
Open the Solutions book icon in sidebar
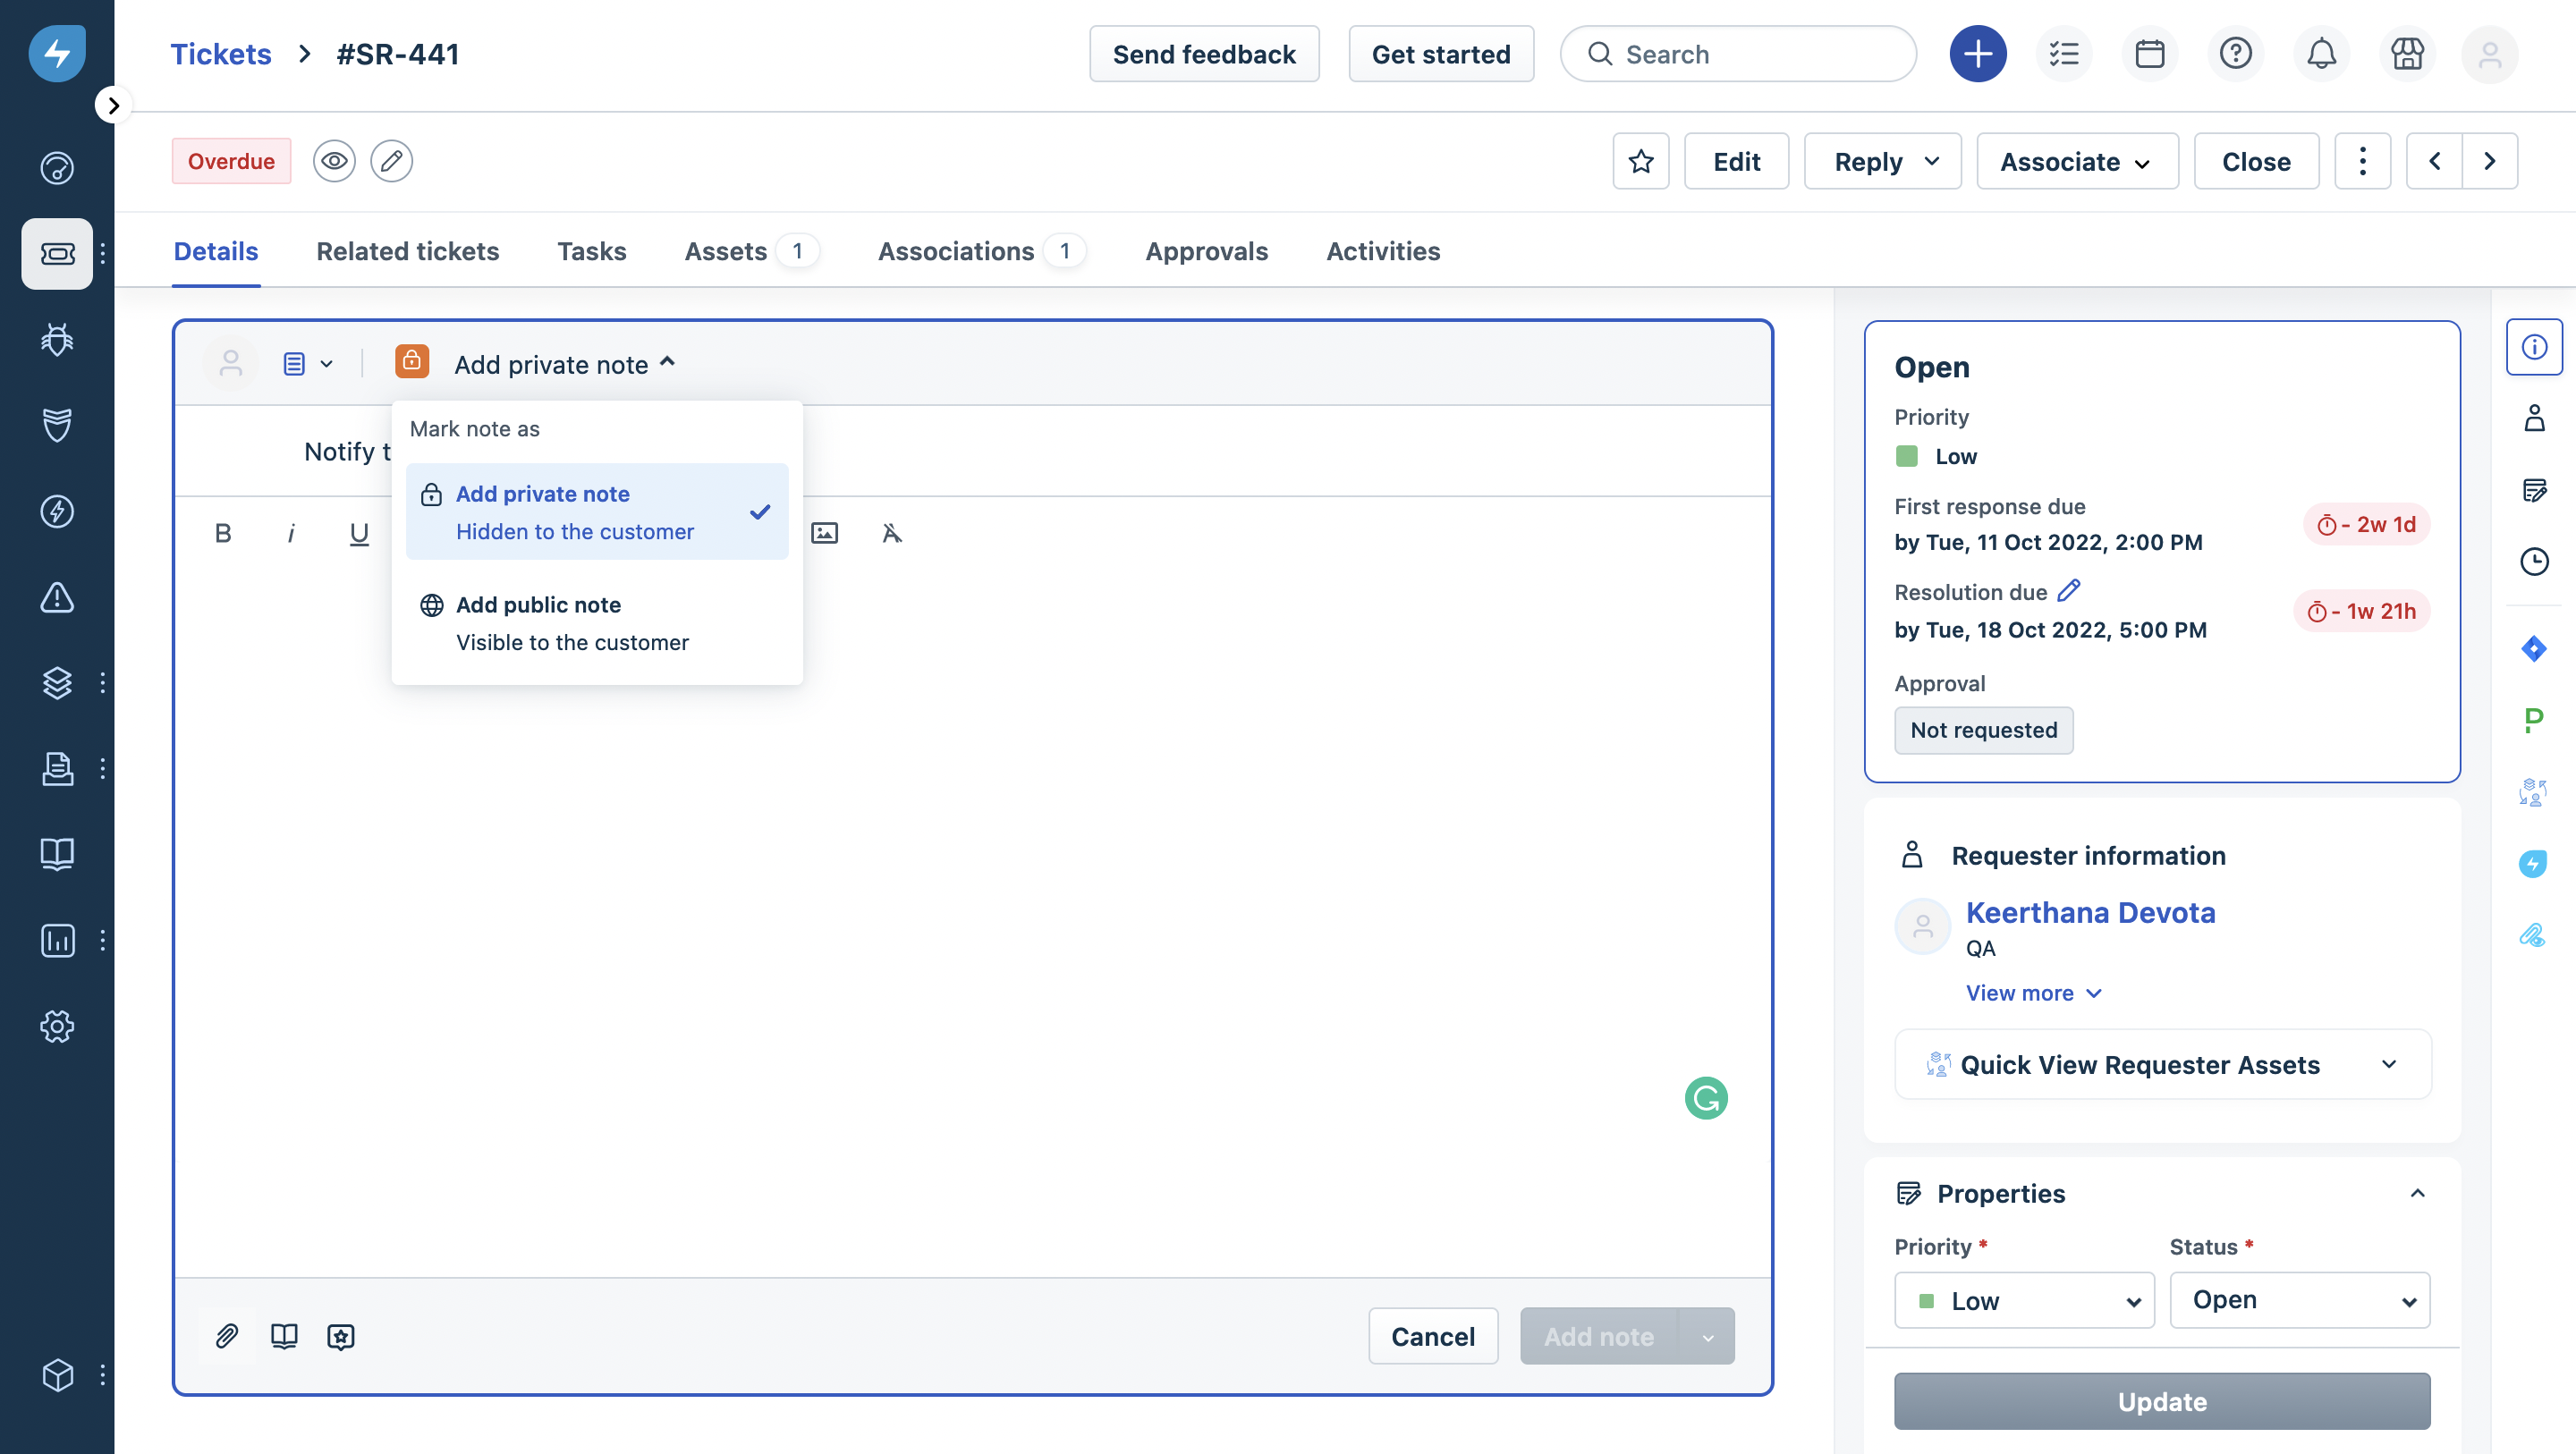tap(57, 854)
